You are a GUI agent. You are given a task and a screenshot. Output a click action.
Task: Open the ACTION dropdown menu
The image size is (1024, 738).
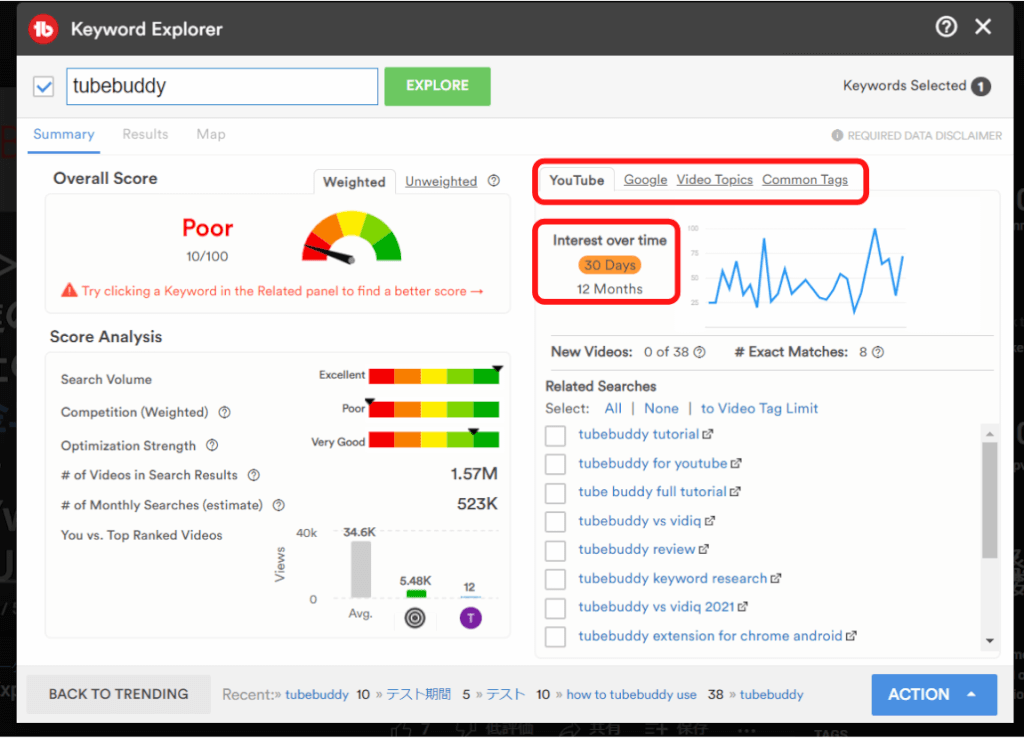(x=934, y=694)
